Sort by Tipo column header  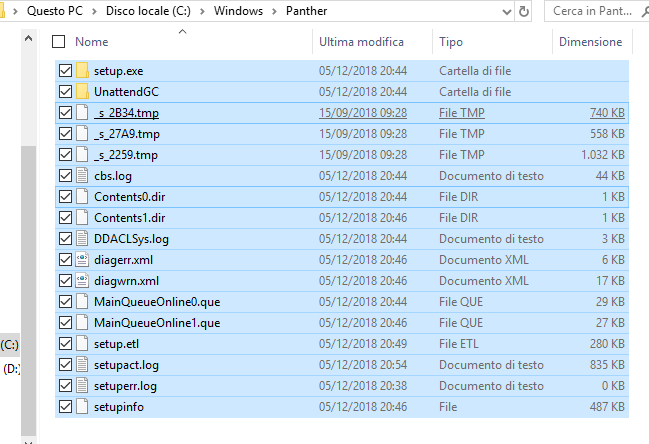[x=451, y=42]
